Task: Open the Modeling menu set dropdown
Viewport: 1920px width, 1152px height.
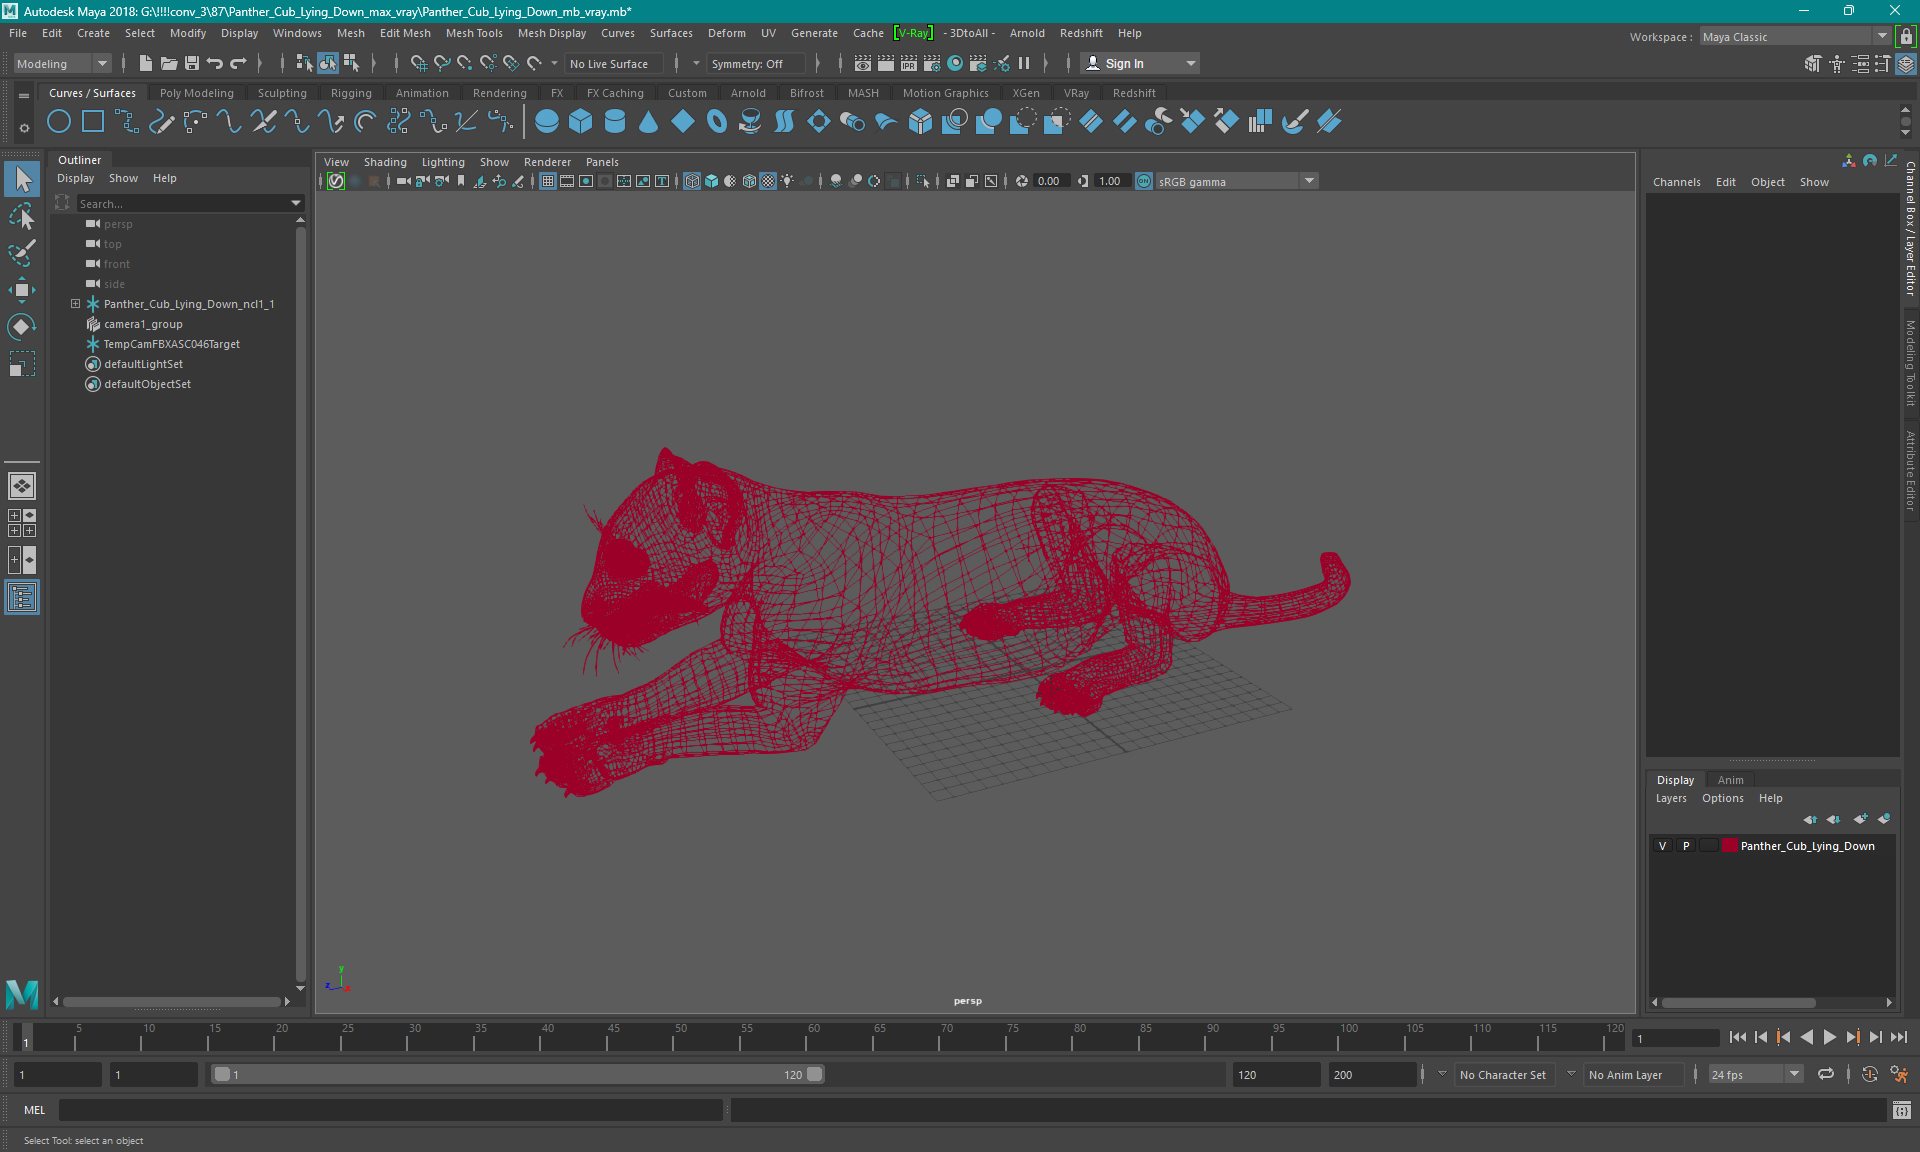Action: click(x=63, y=63)
